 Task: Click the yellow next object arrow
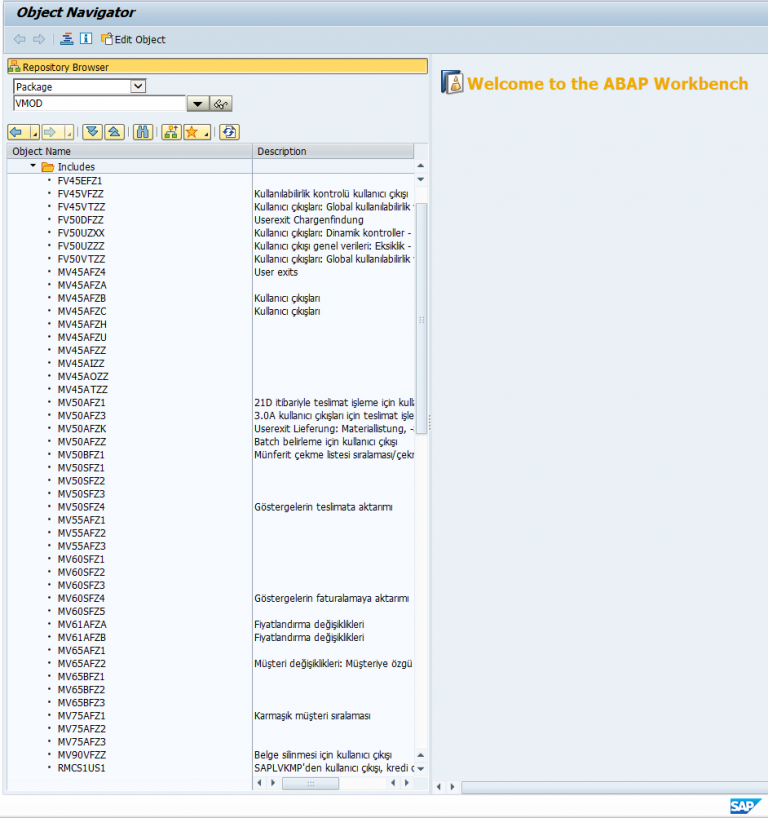tap(52, 132)
